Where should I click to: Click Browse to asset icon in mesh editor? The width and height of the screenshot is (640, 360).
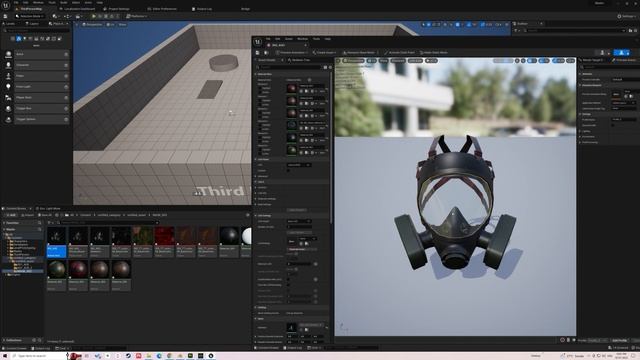(266, 53)
